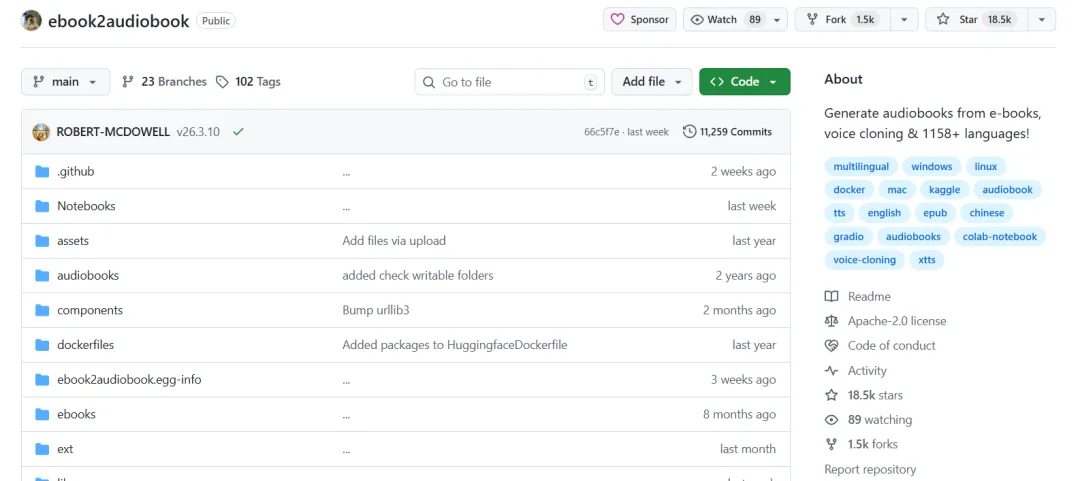Click the Watch button with eye icon
Viewport: 1080px width, 481px height.
[727, 19]
